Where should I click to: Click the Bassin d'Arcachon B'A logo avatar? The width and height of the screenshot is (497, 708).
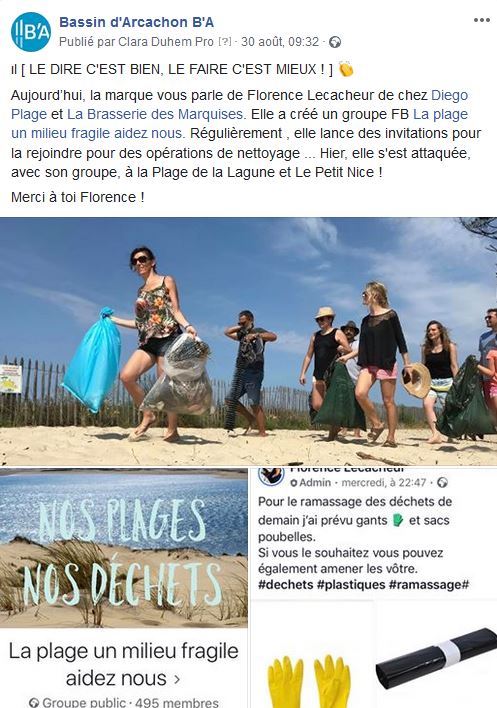click(x=31, y=32)
